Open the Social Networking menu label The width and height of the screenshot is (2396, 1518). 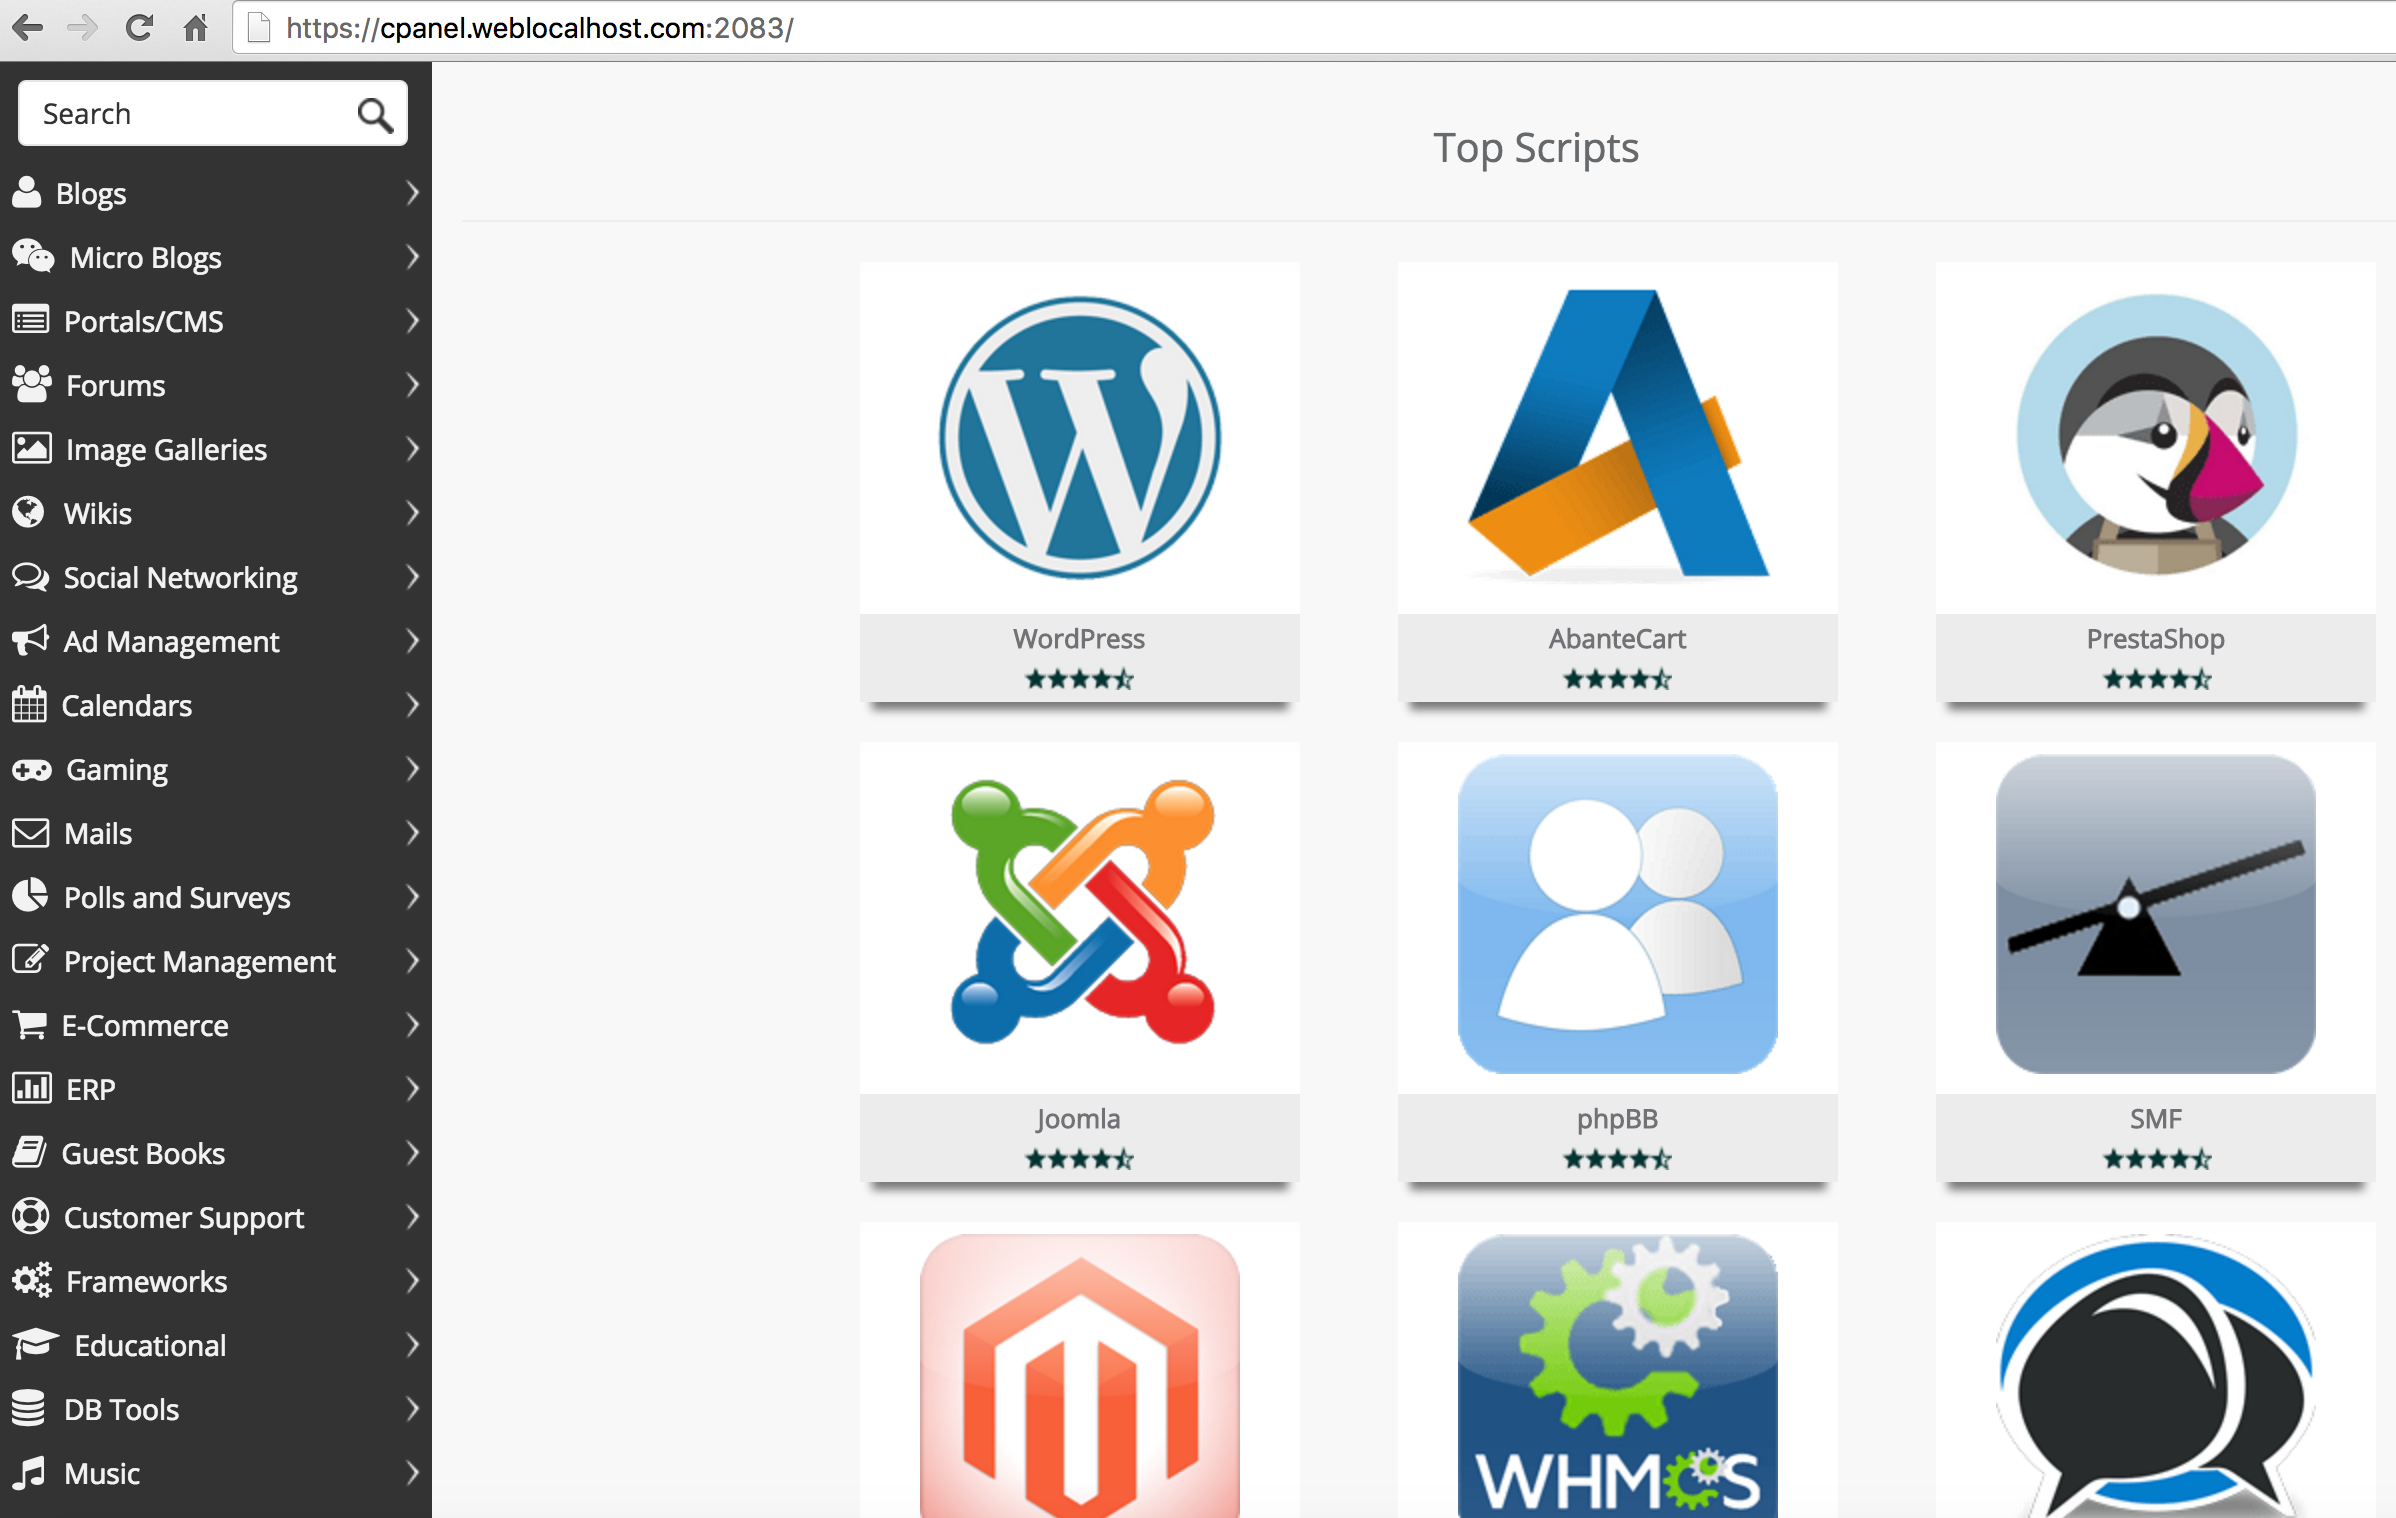click(x=181, y=578)
